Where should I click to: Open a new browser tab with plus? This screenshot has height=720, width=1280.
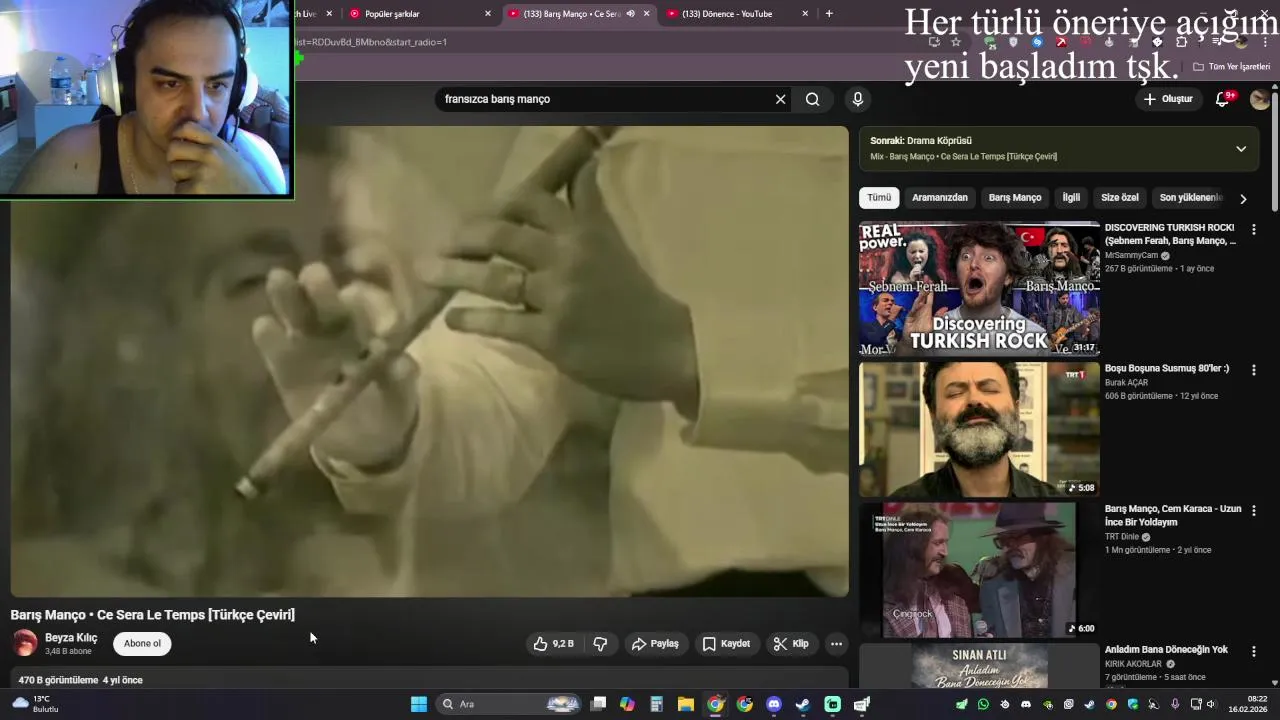pyautogui.click(x=829, y=14)
